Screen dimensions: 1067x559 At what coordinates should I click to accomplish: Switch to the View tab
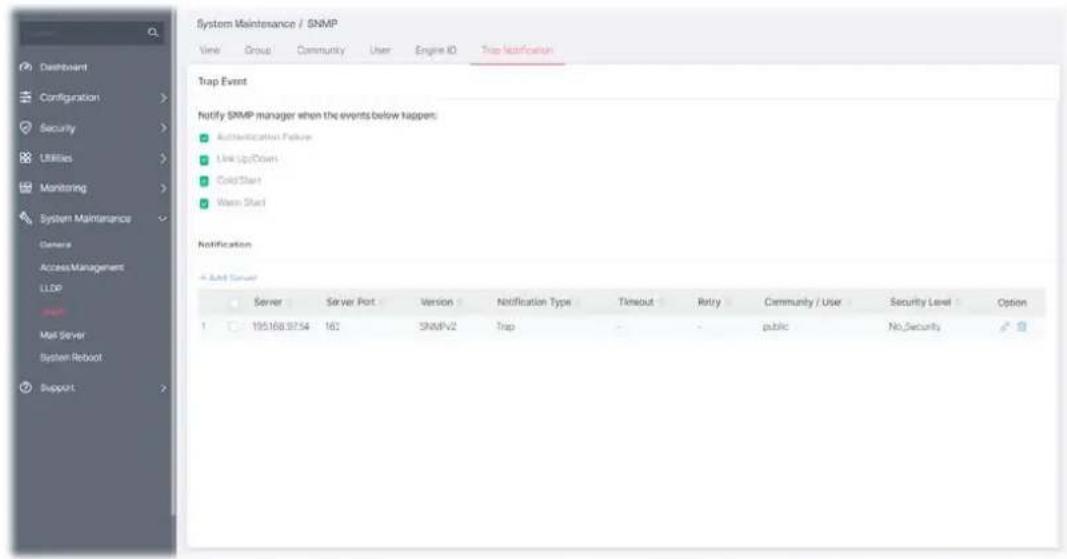pyautogui.click(x=210, y=50)
